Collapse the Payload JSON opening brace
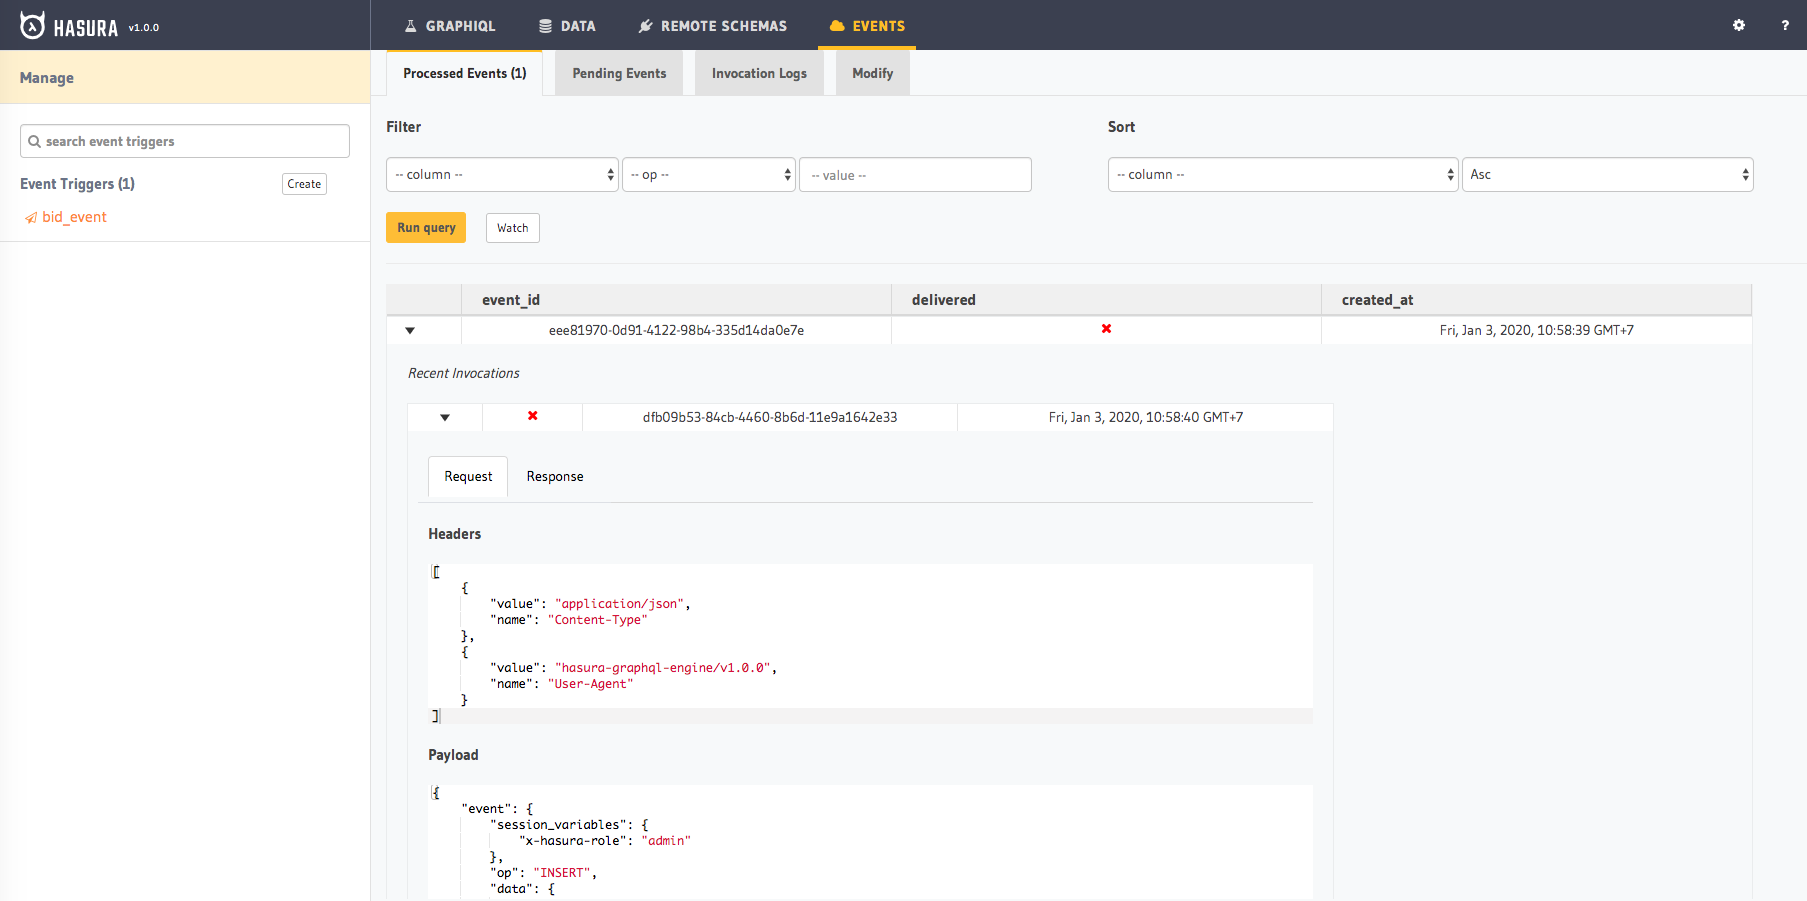 tap(436, 792)
